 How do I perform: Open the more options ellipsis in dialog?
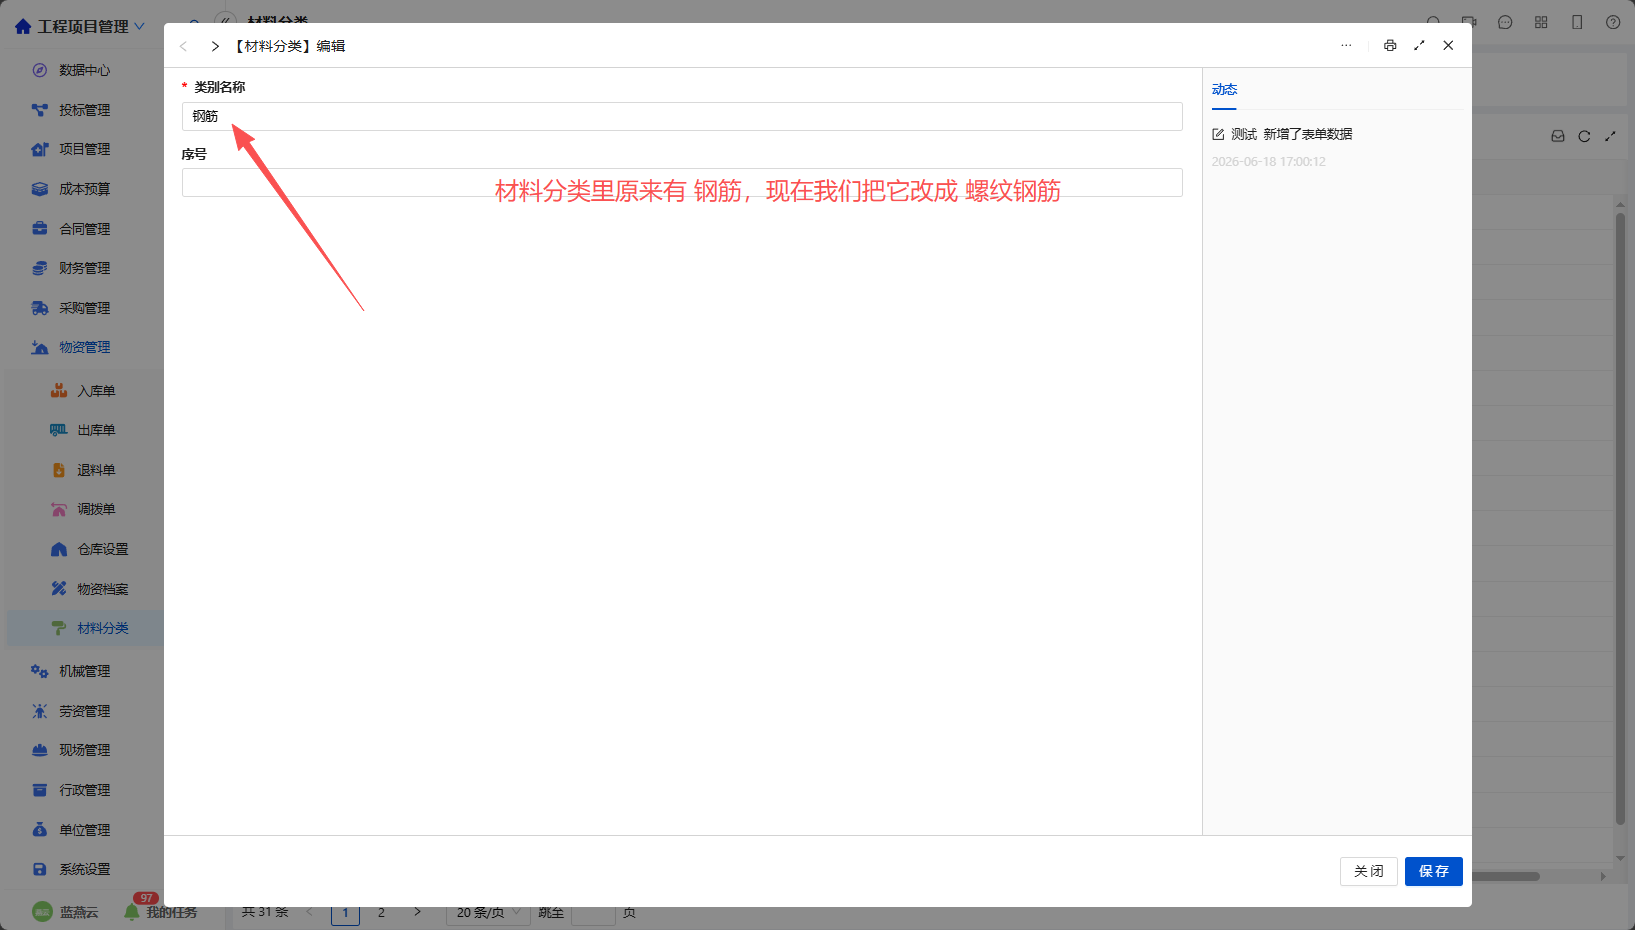tap(1346, 45)
